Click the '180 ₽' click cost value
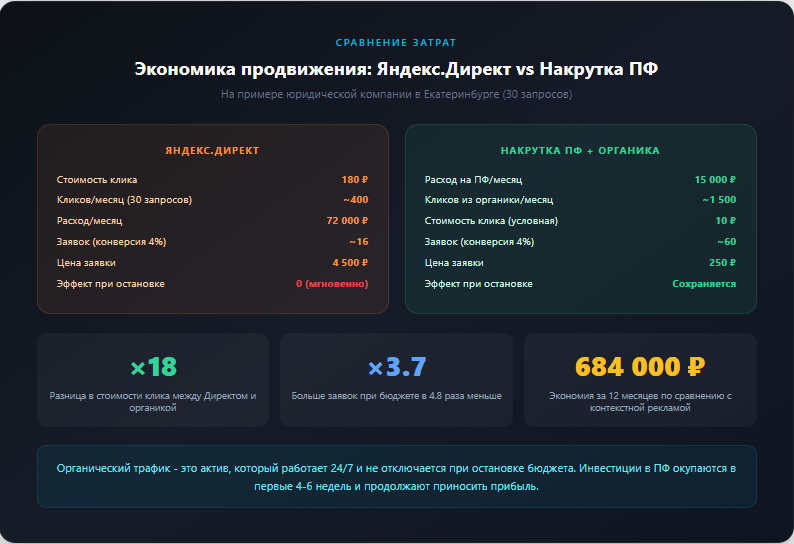This screenshot has height=544, width=794. (354, 180)
